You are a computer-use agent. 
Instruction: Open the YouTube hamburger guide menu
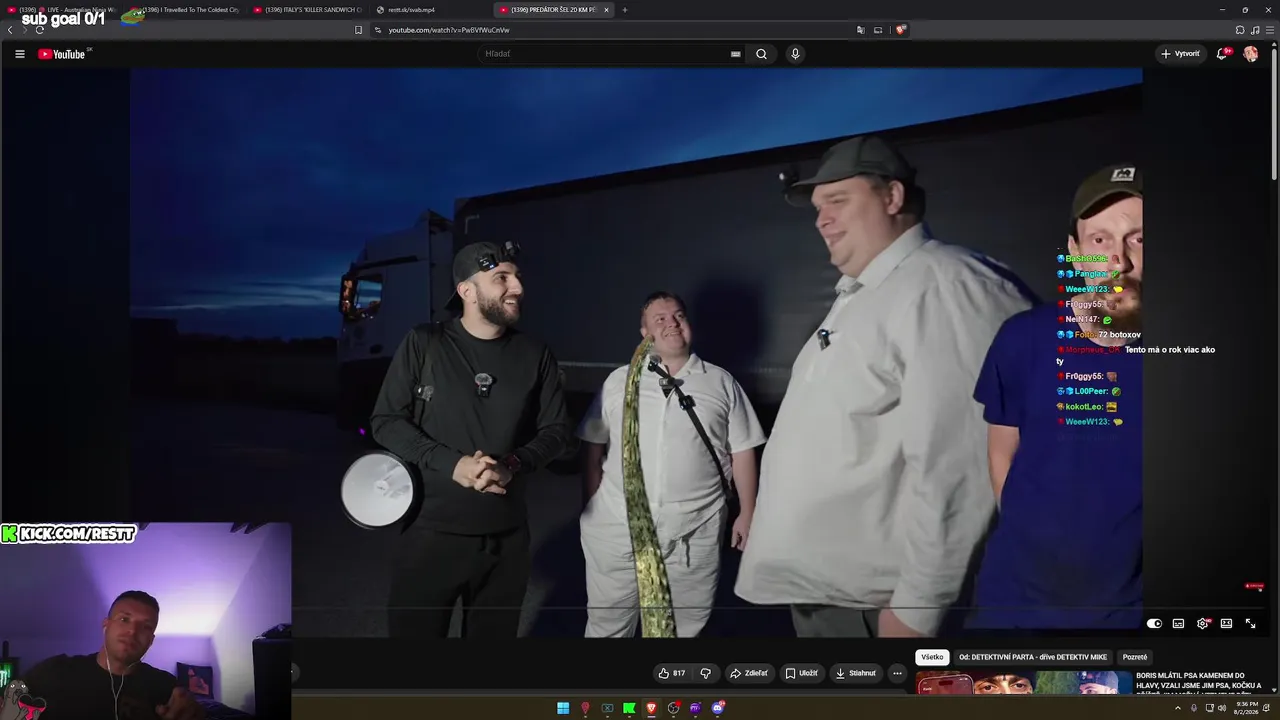(20, 54)
